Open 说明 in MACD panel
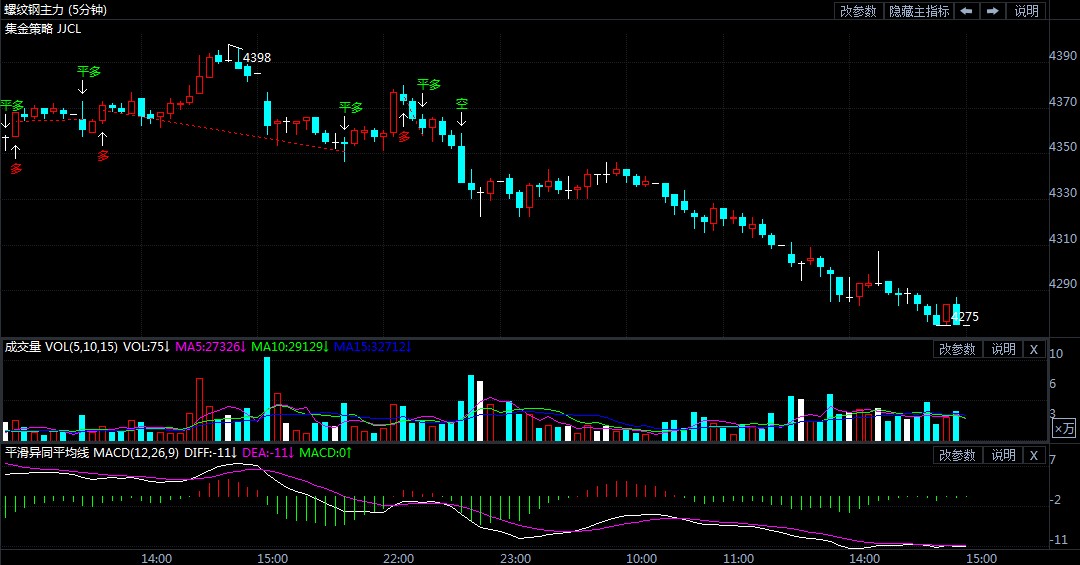The height and width of the screenshot is (565, 1080). (1003, 455)
